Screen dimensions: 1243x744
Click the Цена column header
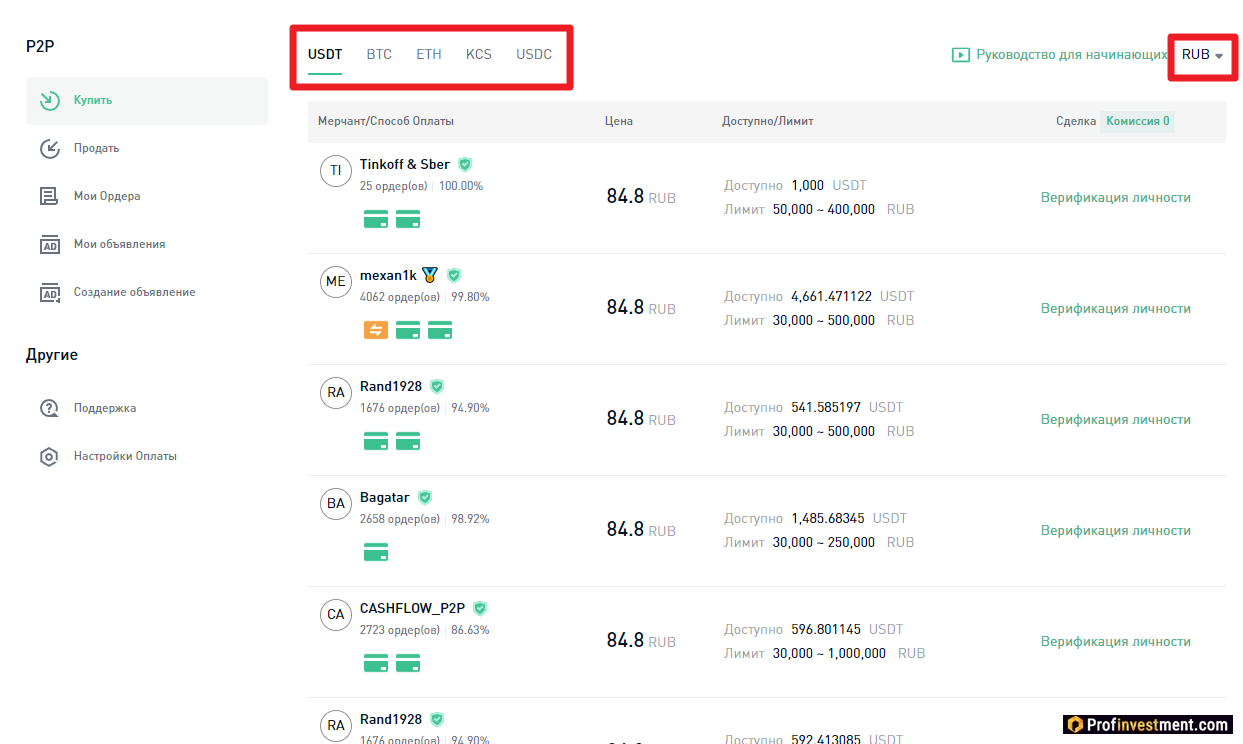(619, 121)
